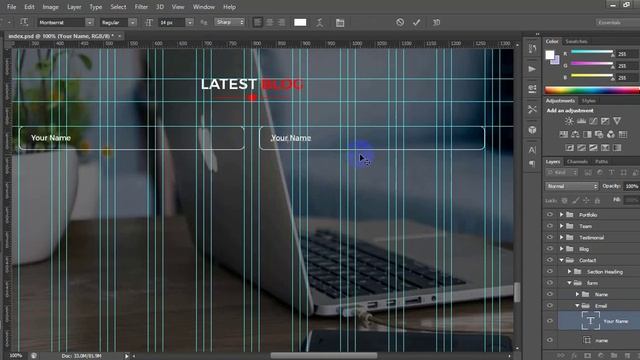Open the Layer menu
The height and width of the screenshot is (360, 640).
click(x=74, y=7)
